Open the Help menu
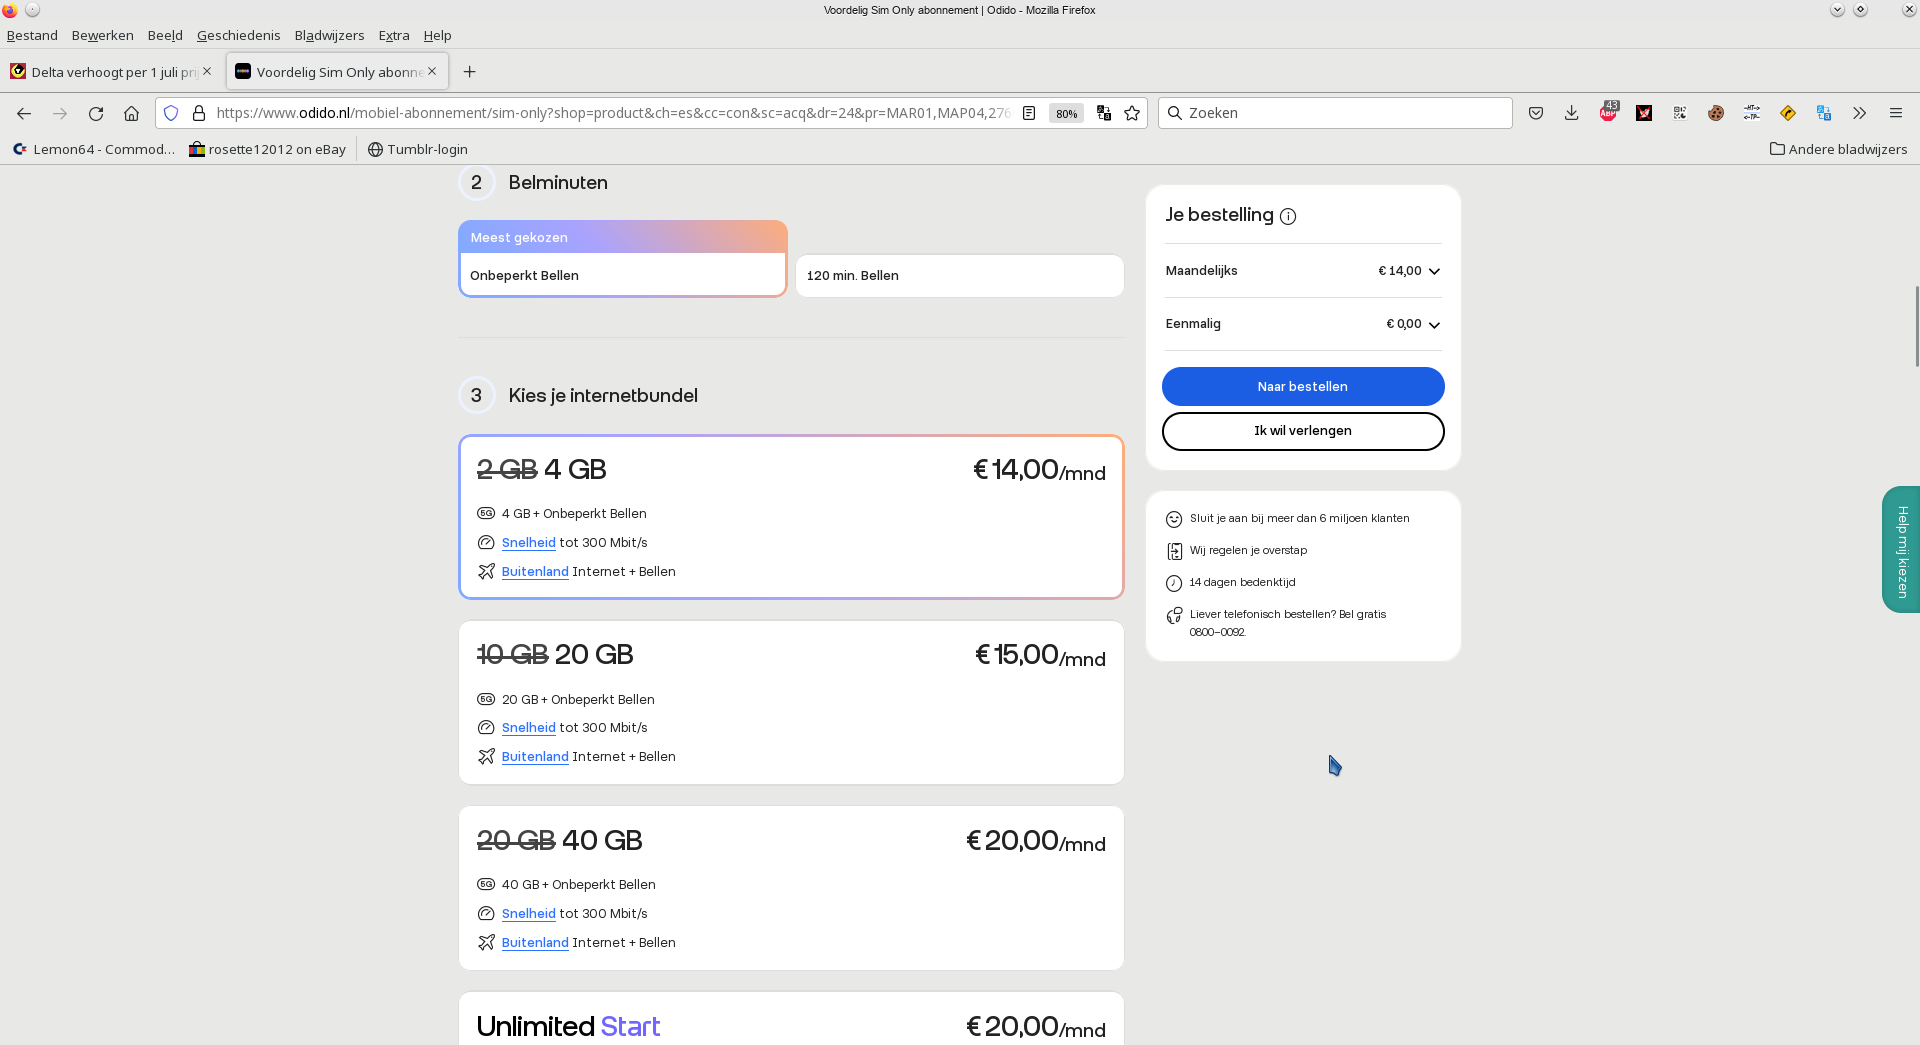The width and height of the screenshot is (1920, 1045). pyautogui.click(x=438, y=35)
